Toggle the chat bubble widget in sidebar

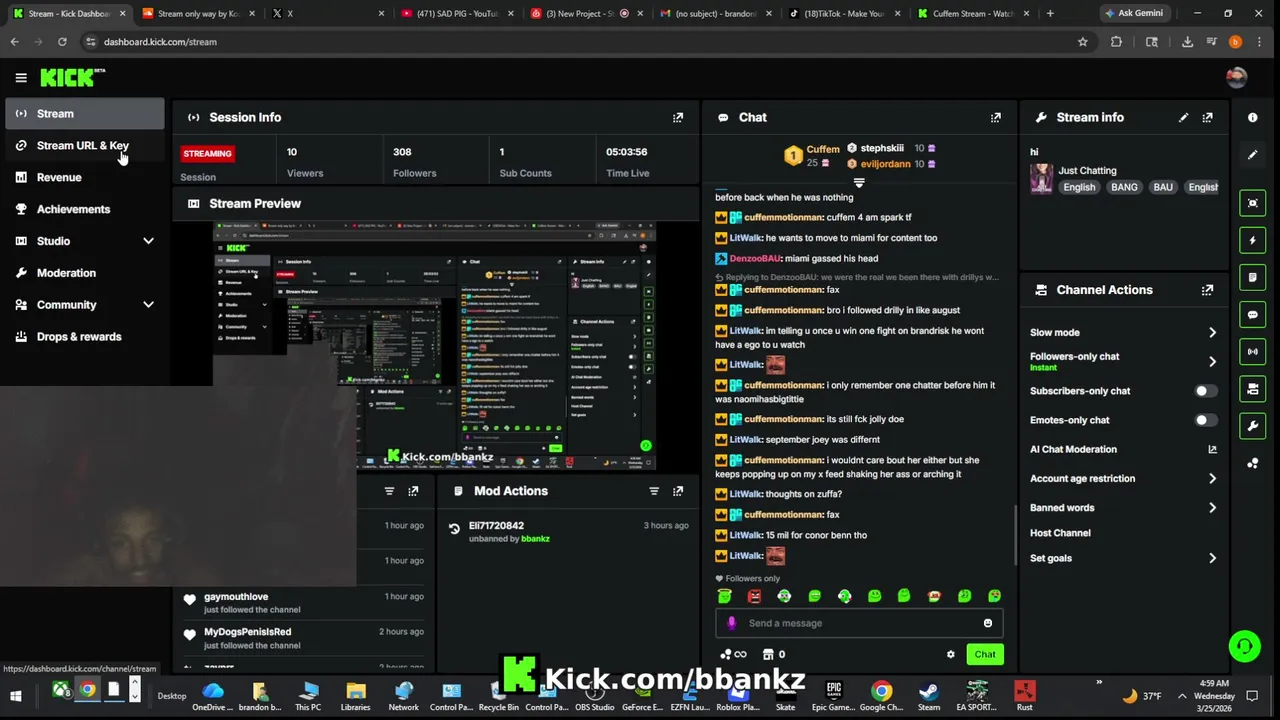click(1253, 314)
